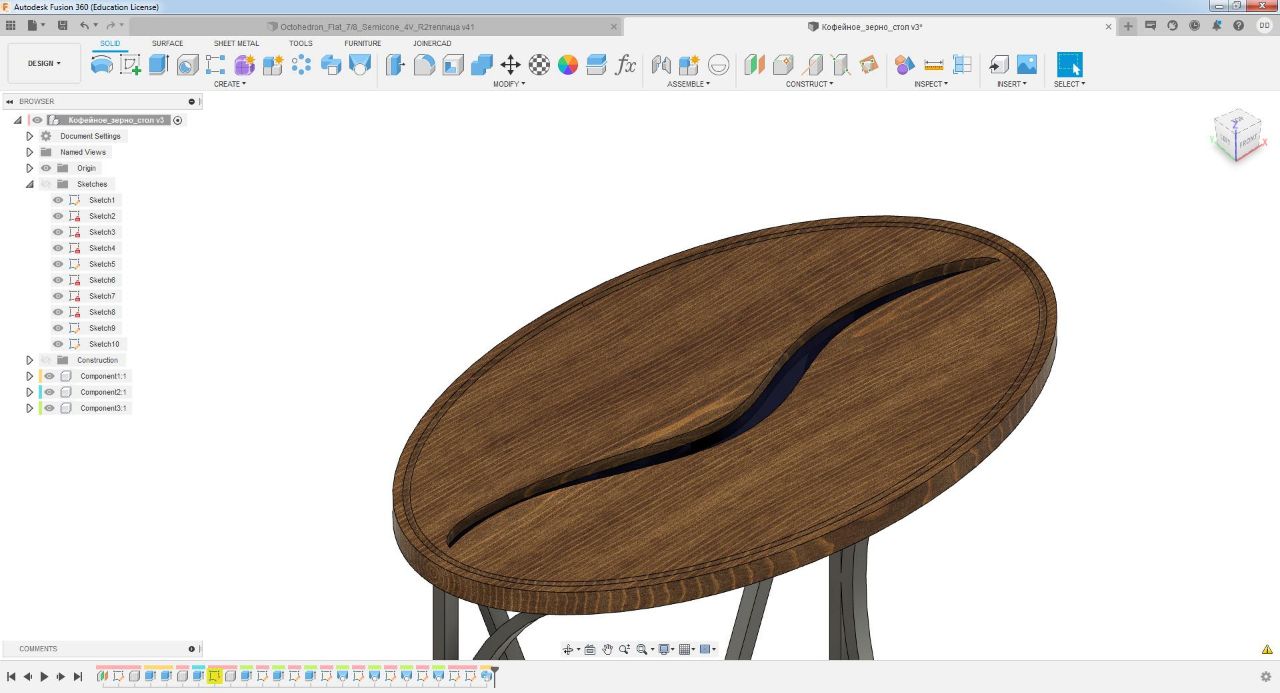
Task: Switch to the SURFACE tab
Action: [167, 43]
